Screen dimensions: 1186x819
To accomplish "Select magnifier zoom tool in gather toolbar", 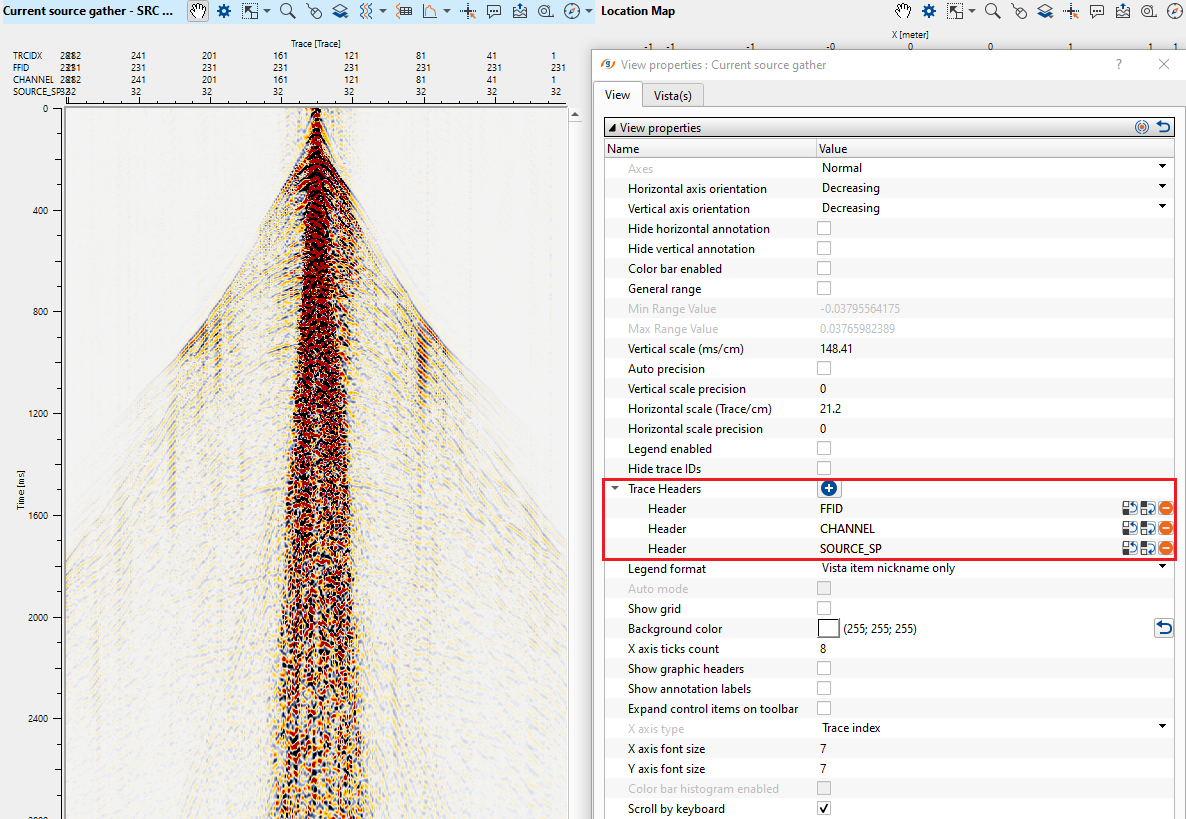I will pyautogui.click(x=287, y=11).
